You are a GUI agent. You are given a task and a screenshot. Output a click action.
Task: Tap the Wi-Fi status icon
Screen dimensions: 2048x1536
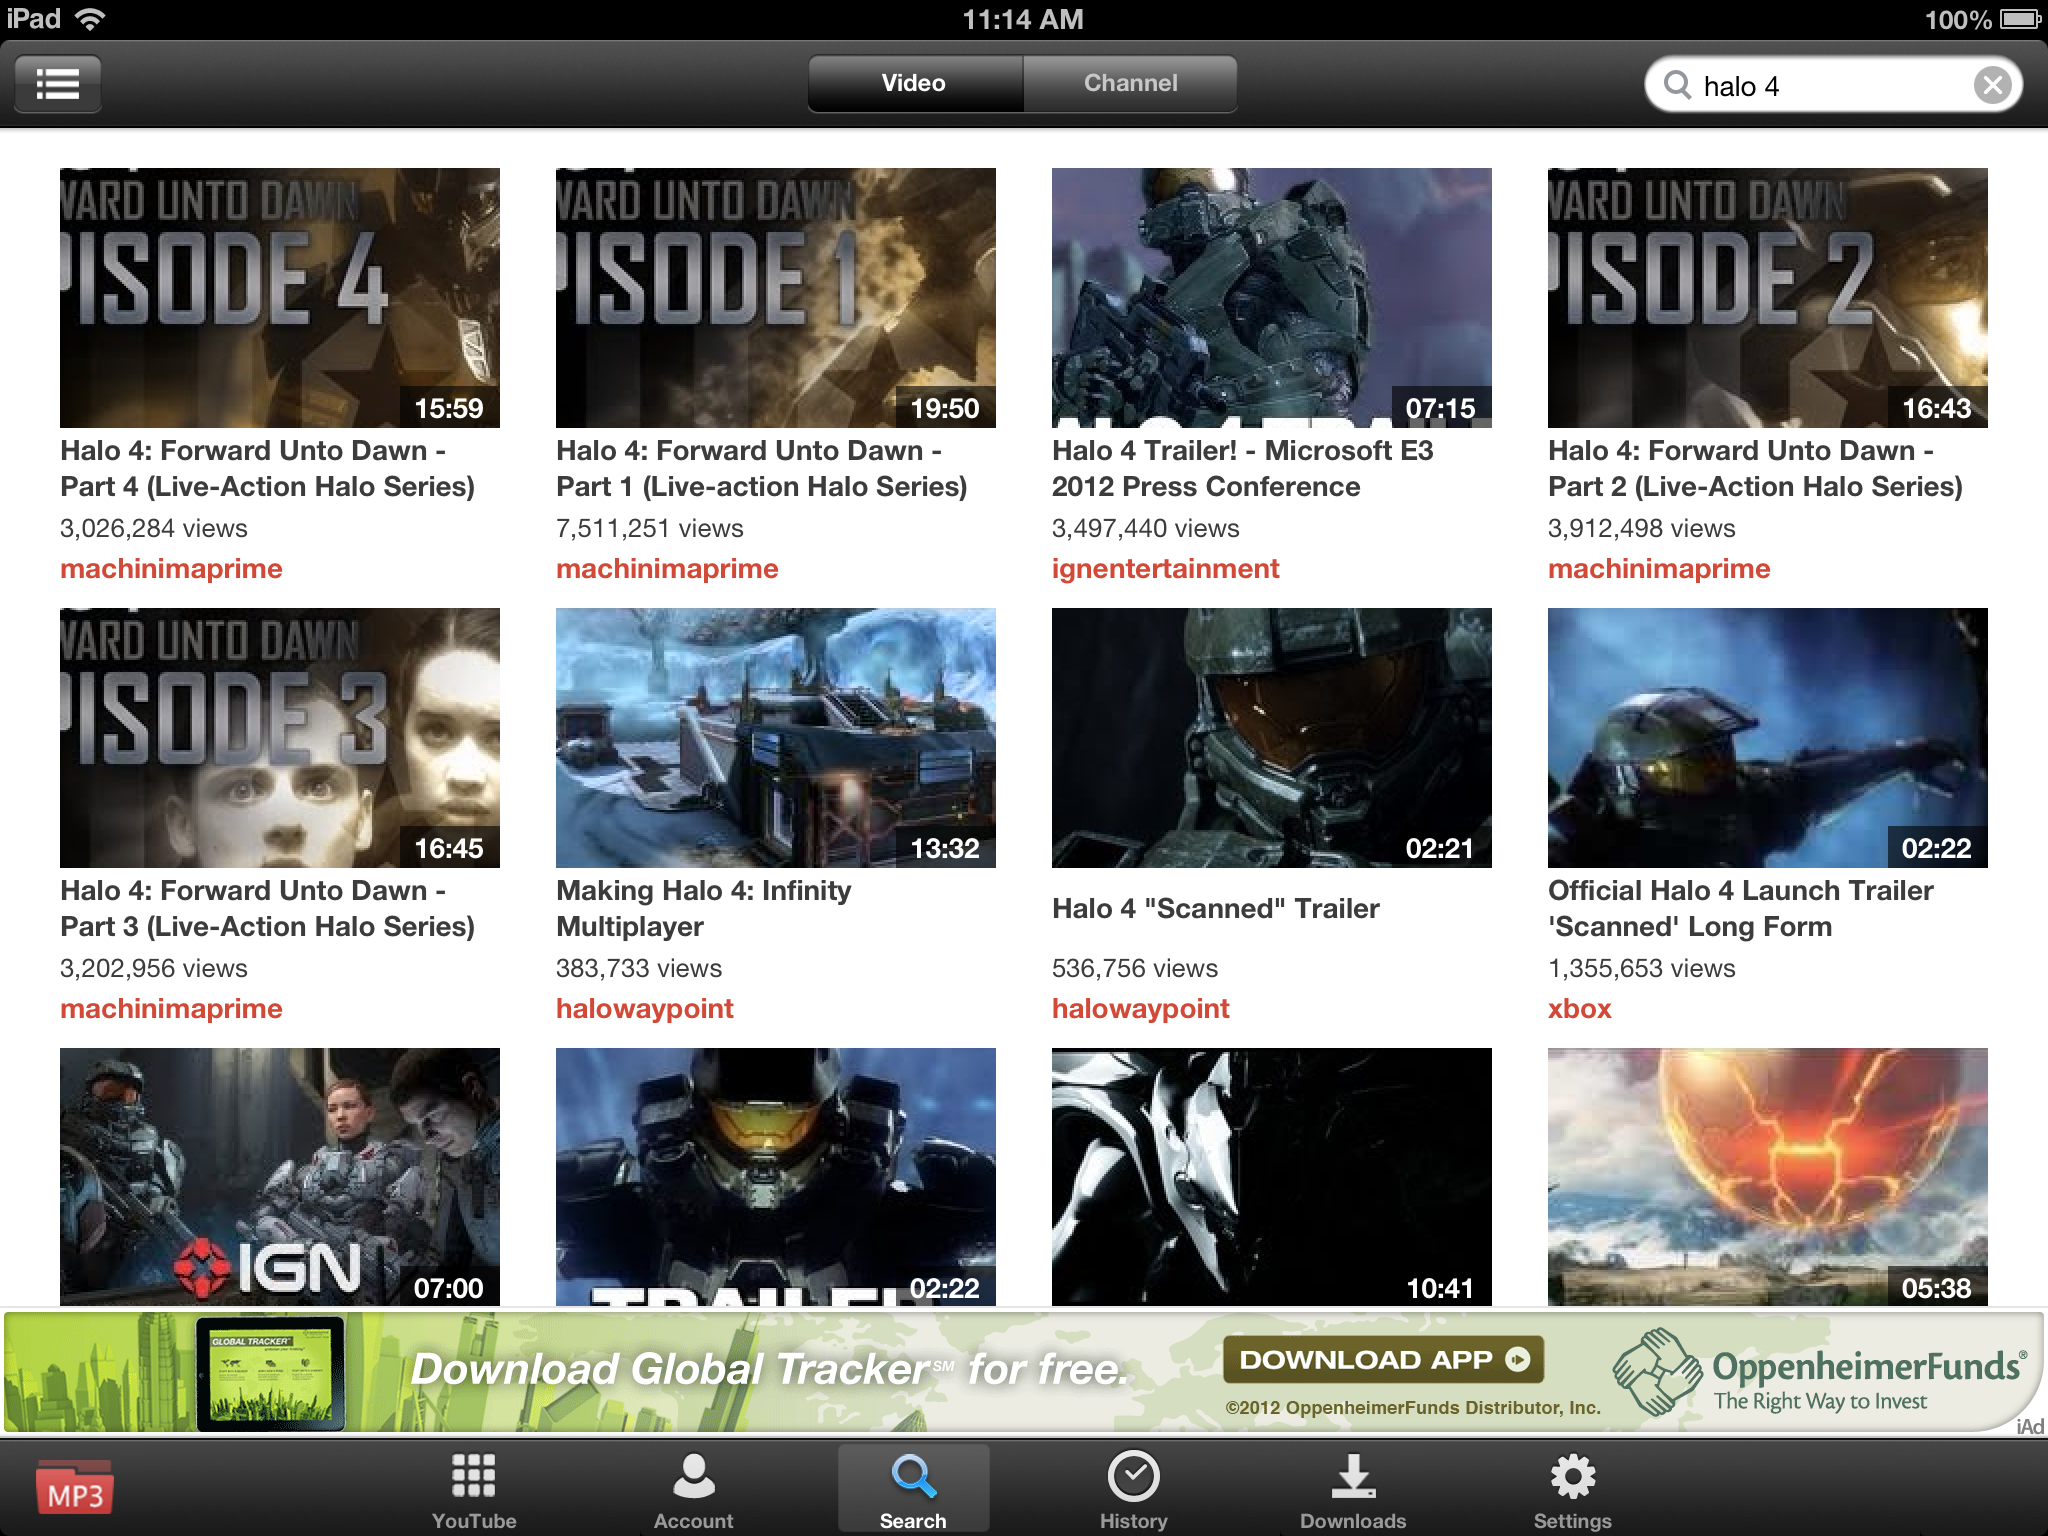[90, 19]
